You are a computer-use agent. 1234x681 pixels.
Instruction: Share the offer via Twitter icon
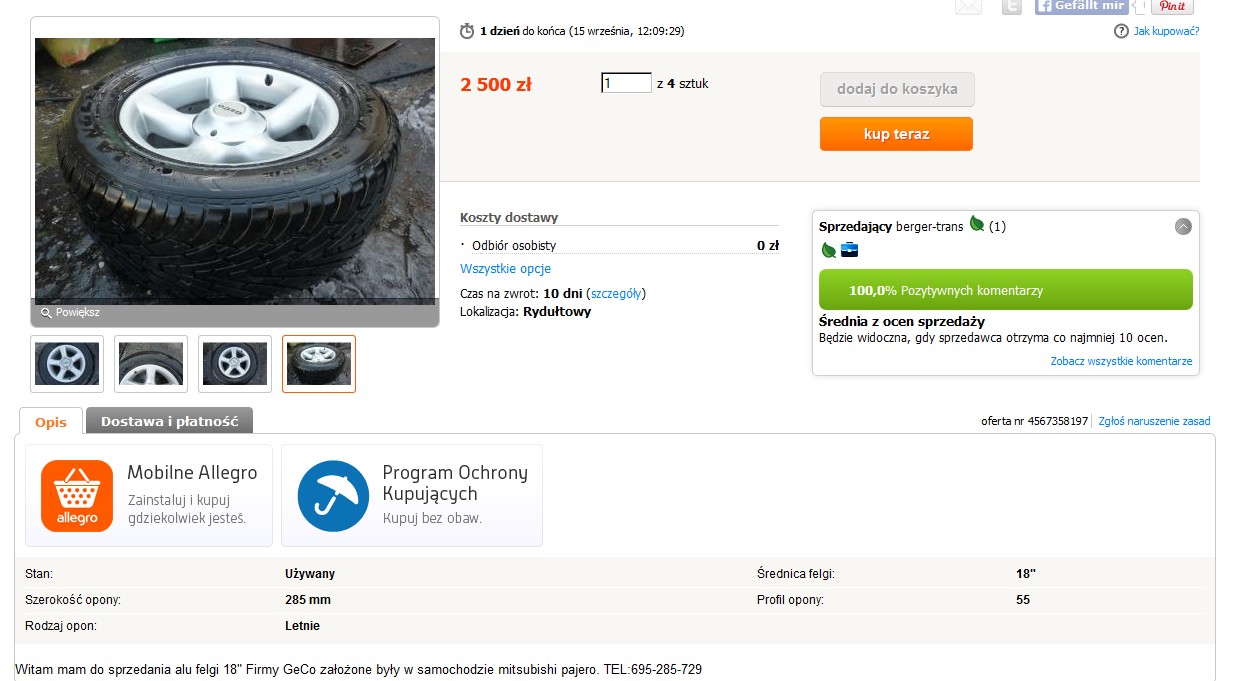pos(1012,6)
